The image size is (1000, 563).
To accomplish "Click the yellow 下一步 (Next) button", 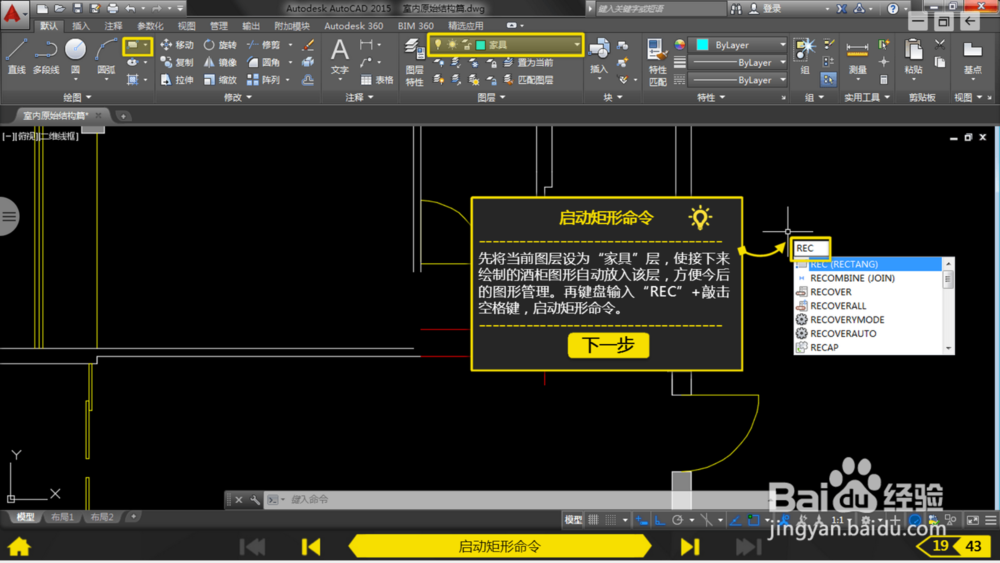I will (x=608, y=345).
